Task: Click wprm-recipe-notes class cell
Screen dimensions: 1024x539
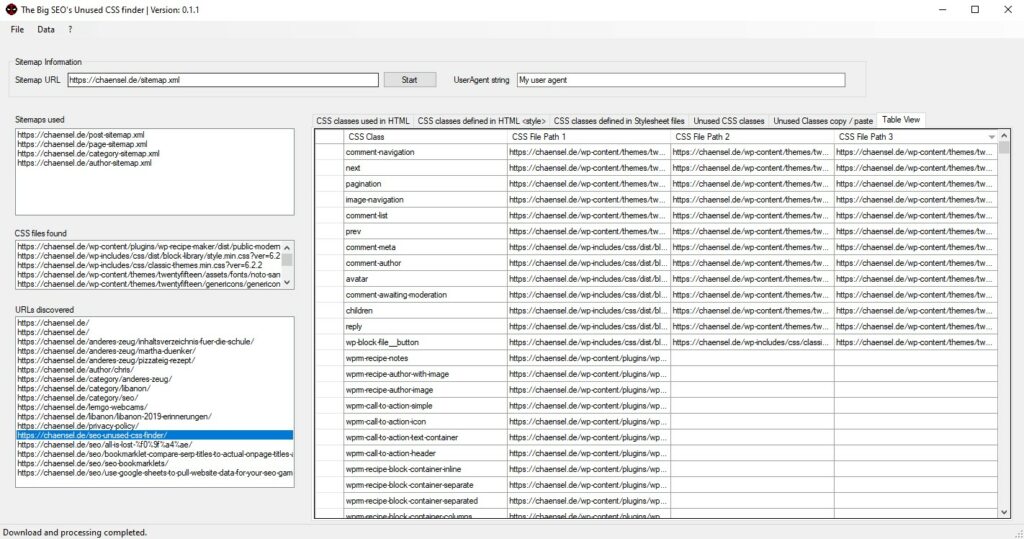Action: point(425,358)
